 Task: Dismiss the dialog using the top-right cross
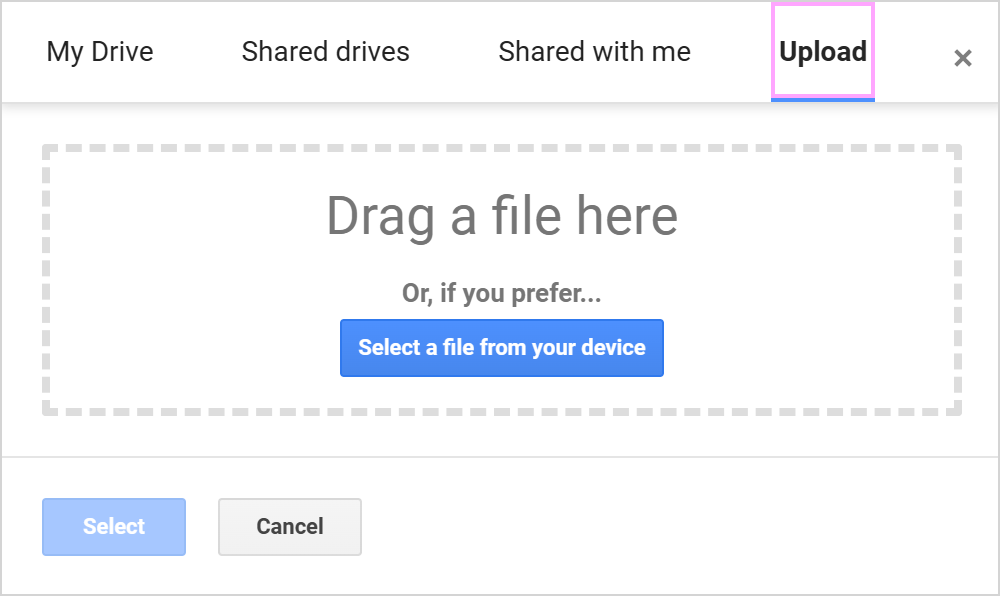[962, 58]
